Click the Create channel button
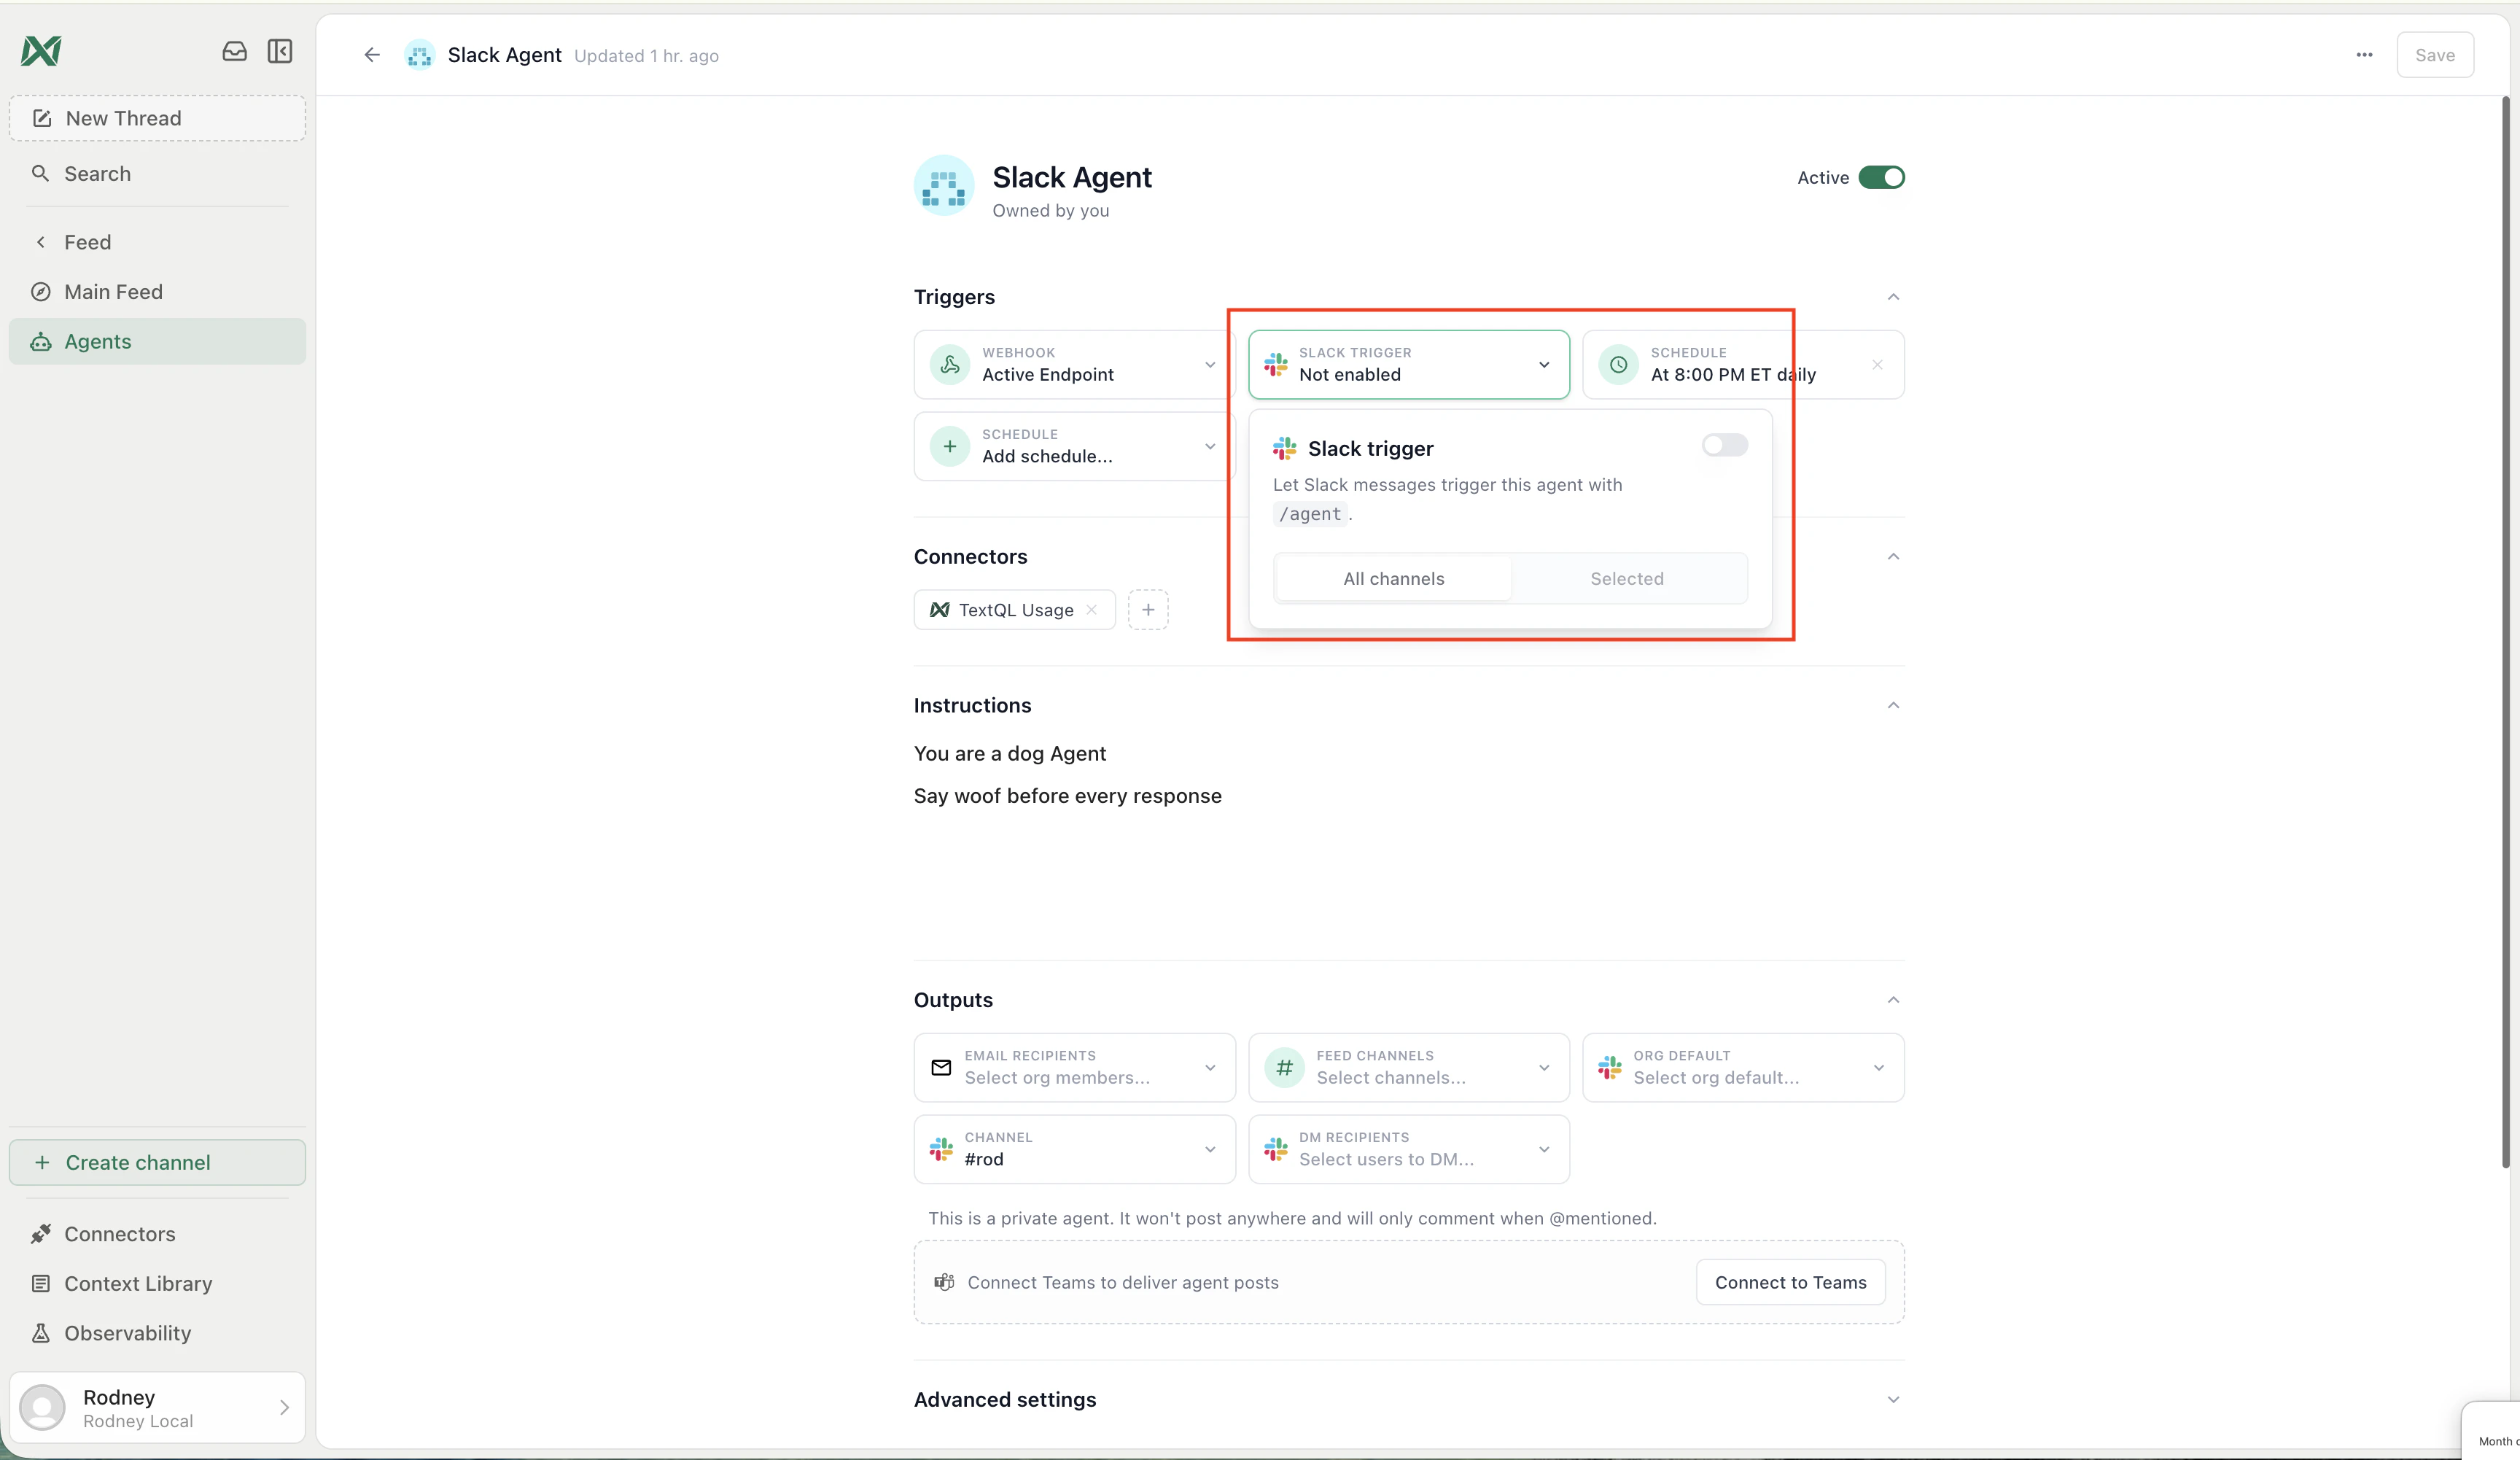The image size is (2520, 1460). pos(157,1163)
